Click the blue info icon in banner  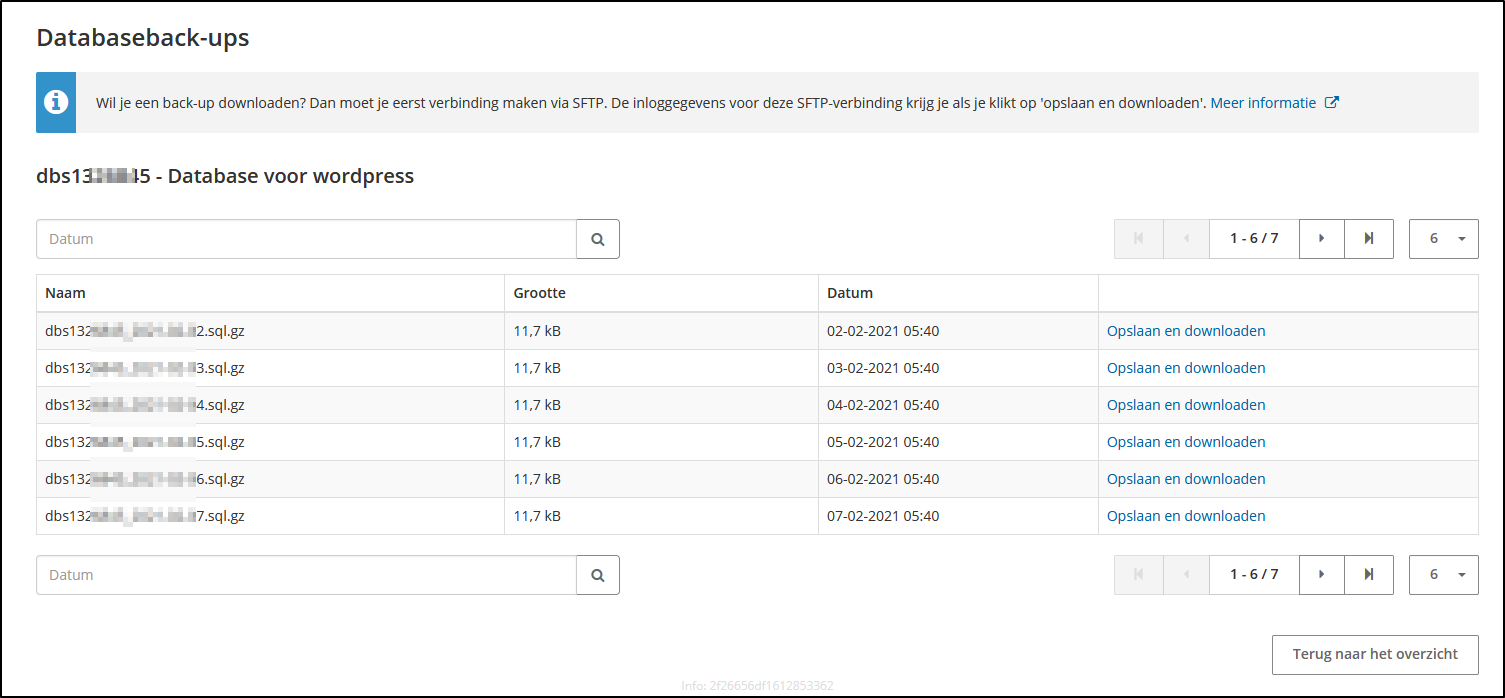[x=56, y=102]
